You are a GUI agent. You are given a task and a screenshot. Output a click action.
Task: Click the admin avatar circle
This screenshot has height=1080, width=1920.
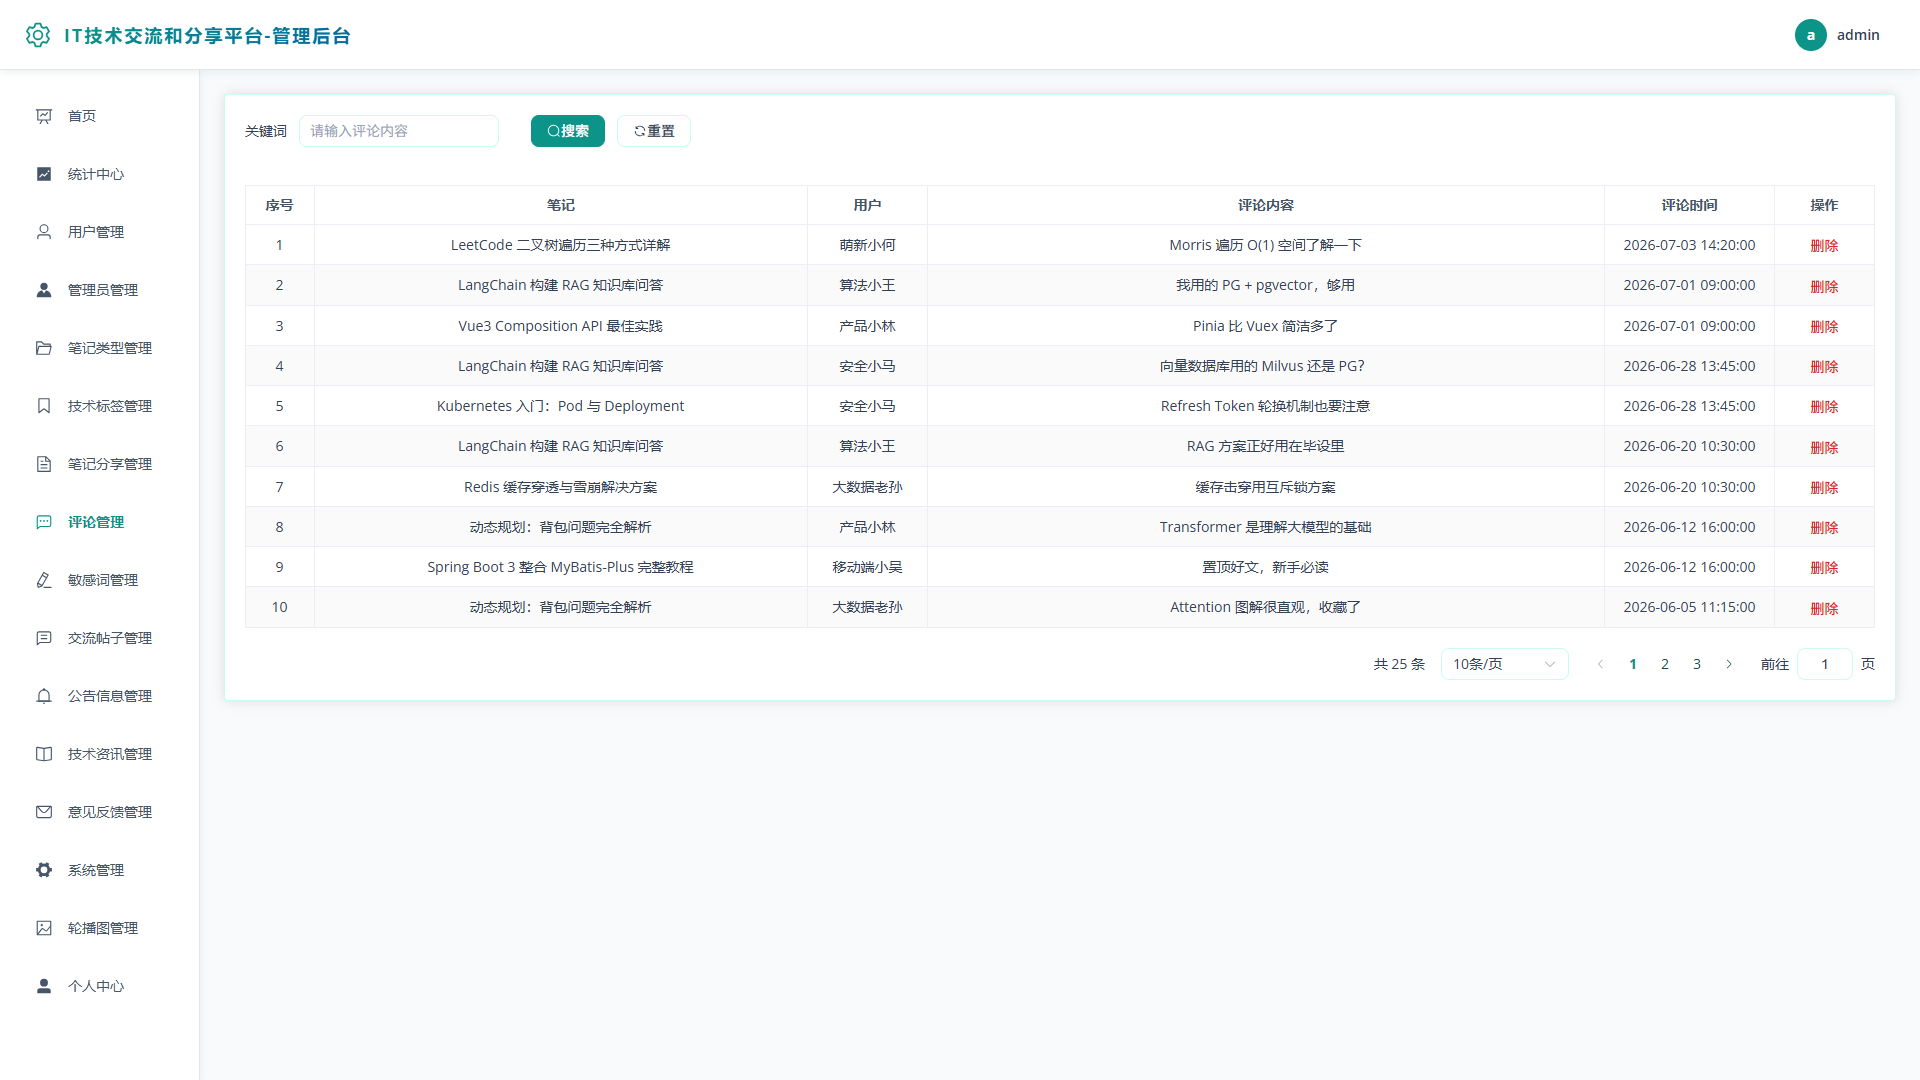(x=1810, y=35)
